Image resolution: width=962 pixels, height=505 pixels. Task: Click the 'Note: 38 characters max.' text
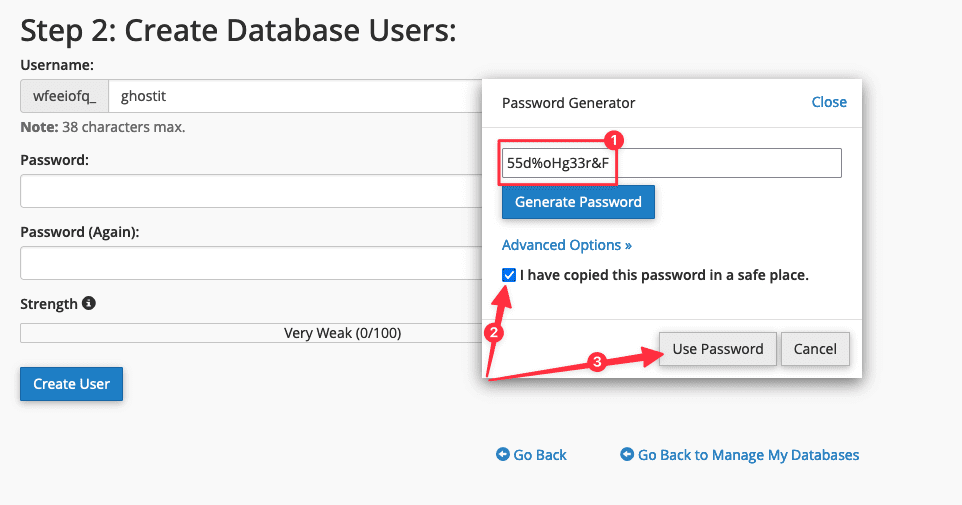[102, 127]
